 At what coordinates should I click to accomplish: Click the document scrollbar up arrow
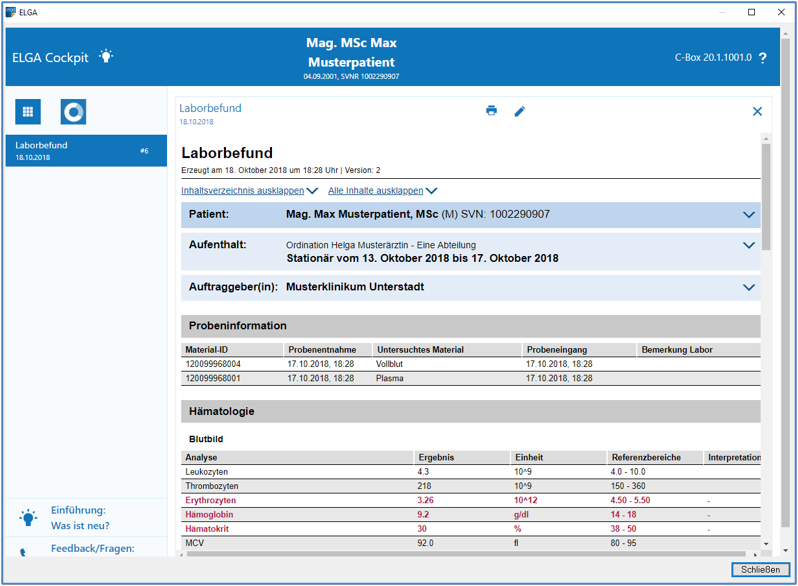766,138
